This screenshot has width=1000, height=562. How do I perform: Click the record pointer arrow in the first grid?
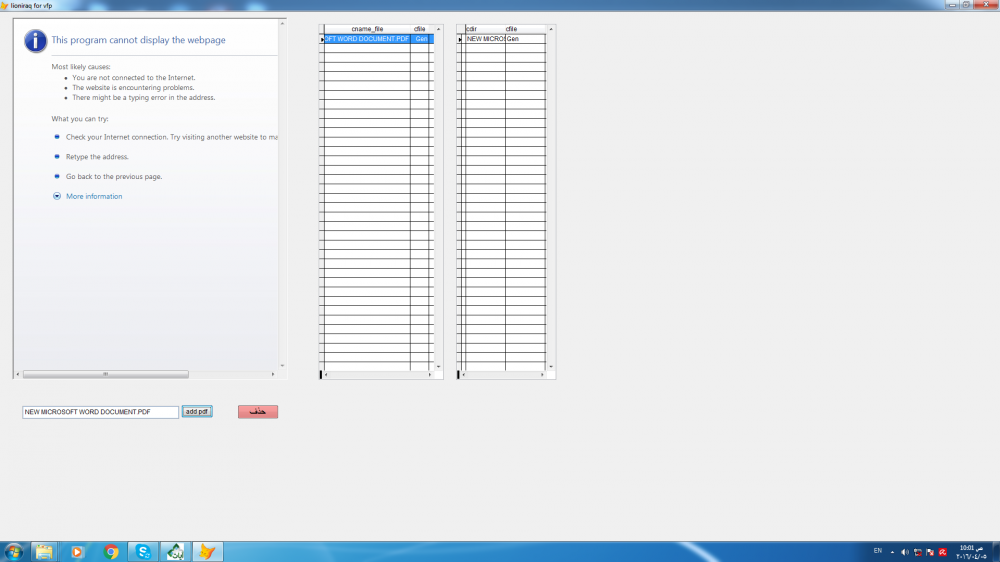[321, 40]
